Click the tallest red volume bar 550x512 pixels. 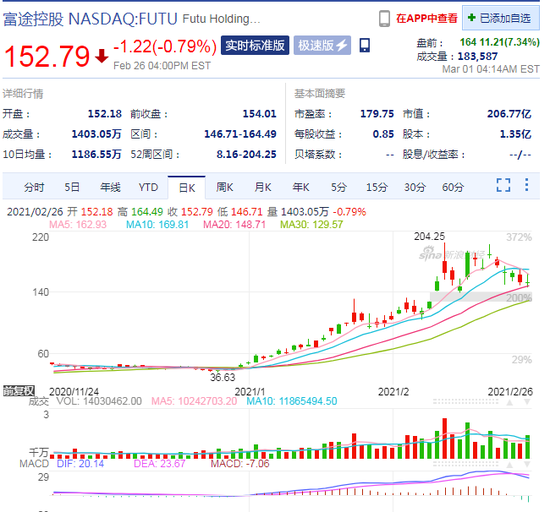[444, 438]
